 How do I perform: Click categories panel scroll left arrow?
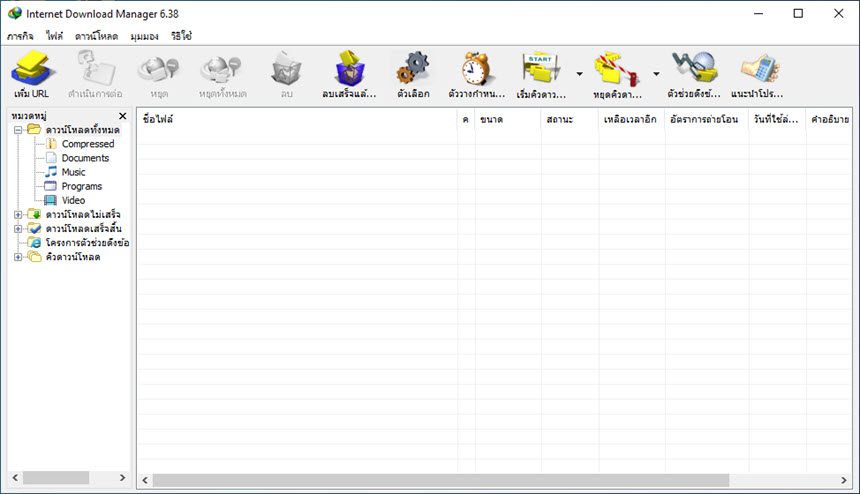point(15,478)
